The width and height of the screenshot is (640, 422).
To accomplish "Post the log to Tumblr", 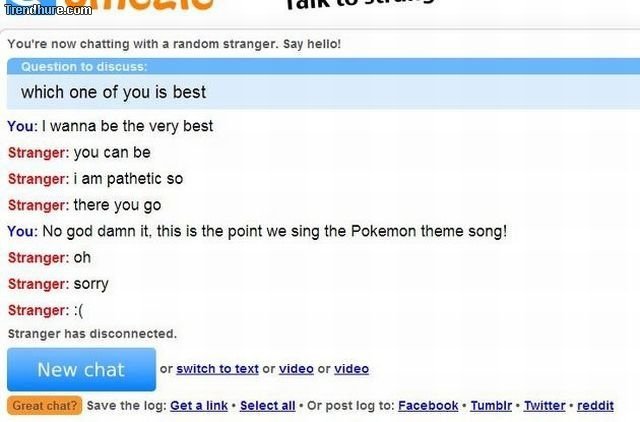I will pyautogui.click(x=491, y=405).
